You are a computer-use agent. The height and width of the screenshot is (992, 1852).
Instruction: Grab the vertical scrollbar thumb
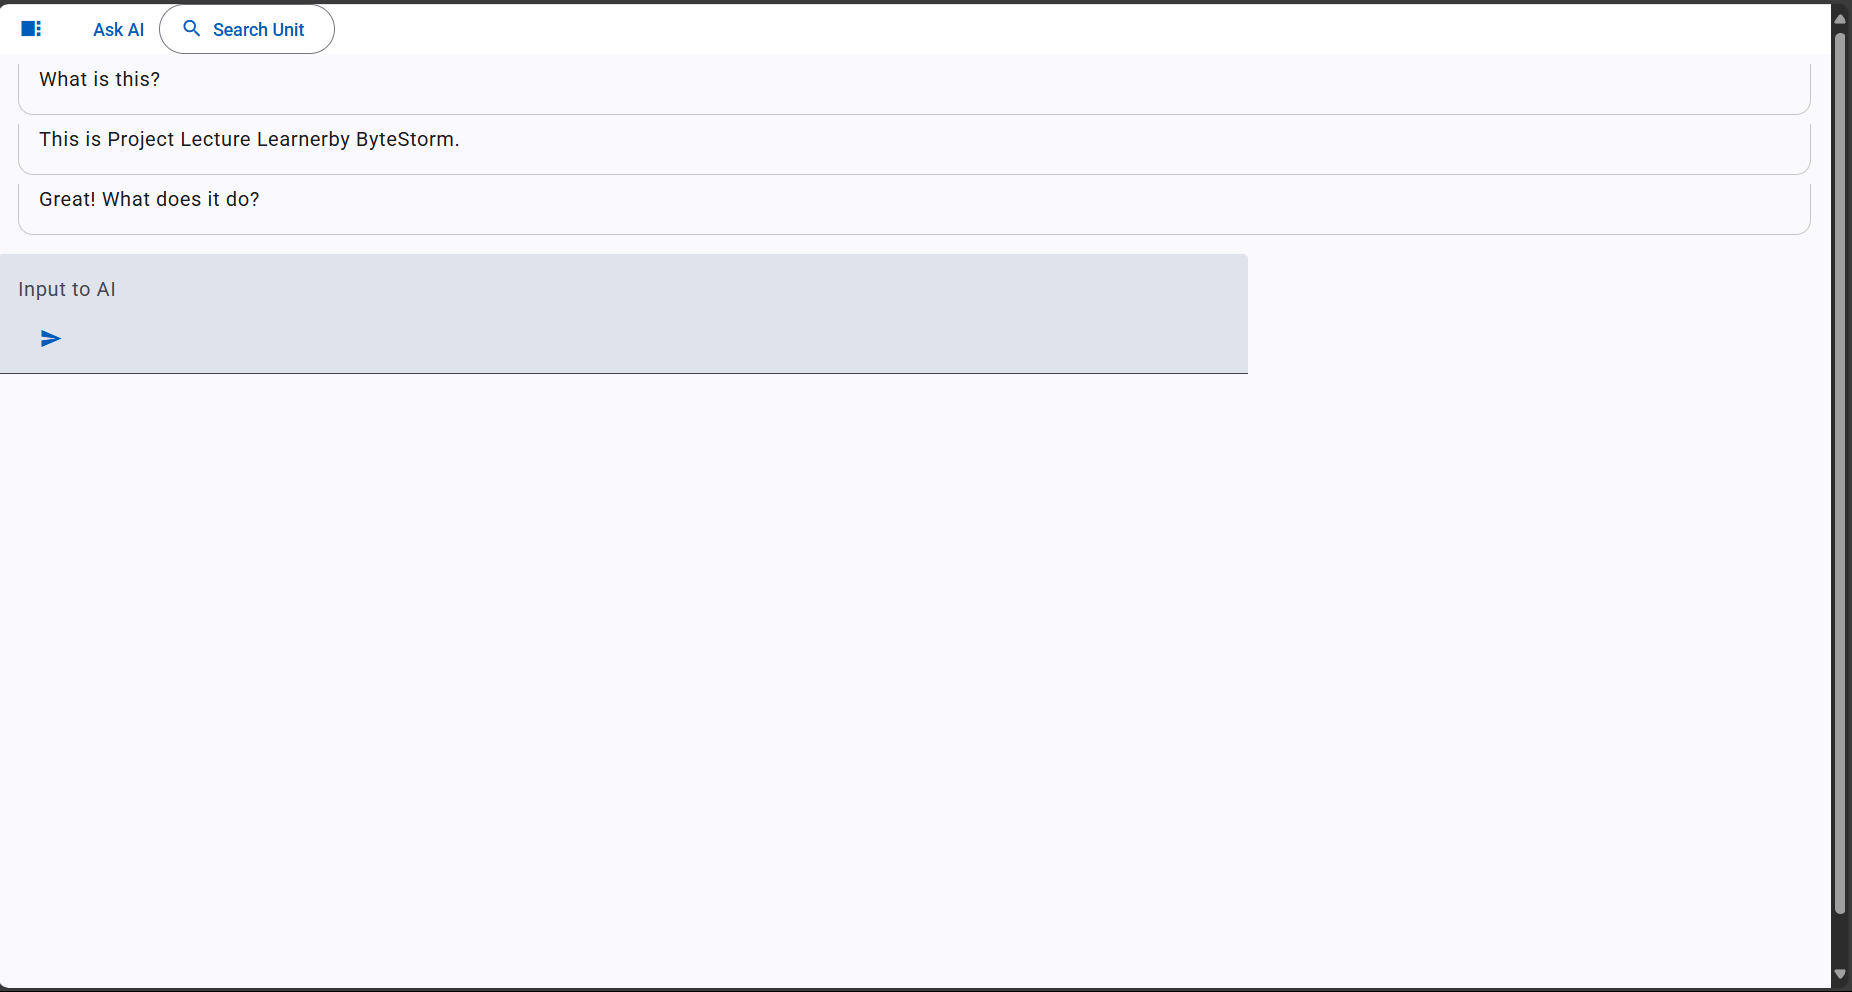point(1840,470)
